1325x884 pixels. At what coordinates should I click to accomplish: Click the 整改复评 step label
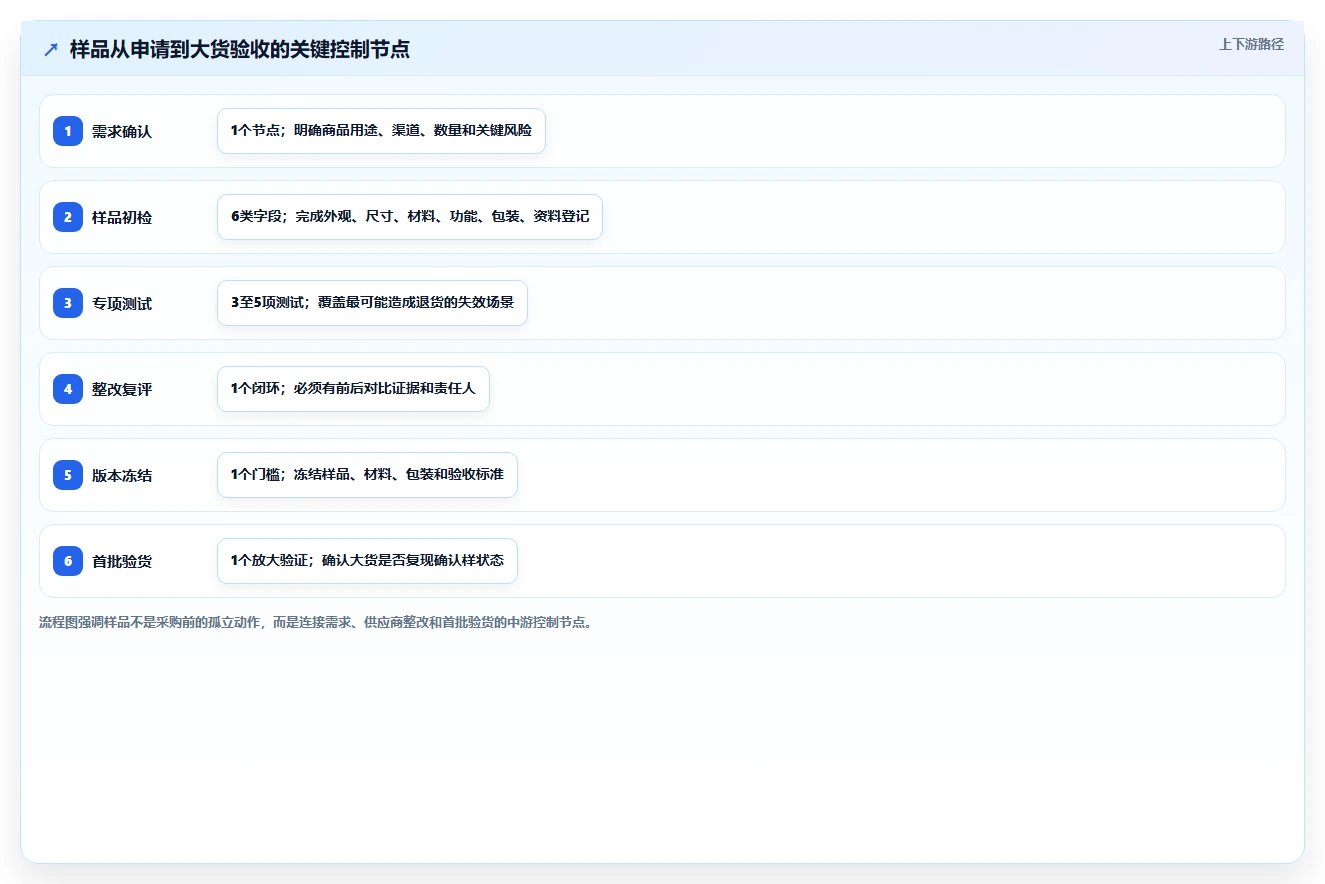pyautogui.click(x=122, y=389)
